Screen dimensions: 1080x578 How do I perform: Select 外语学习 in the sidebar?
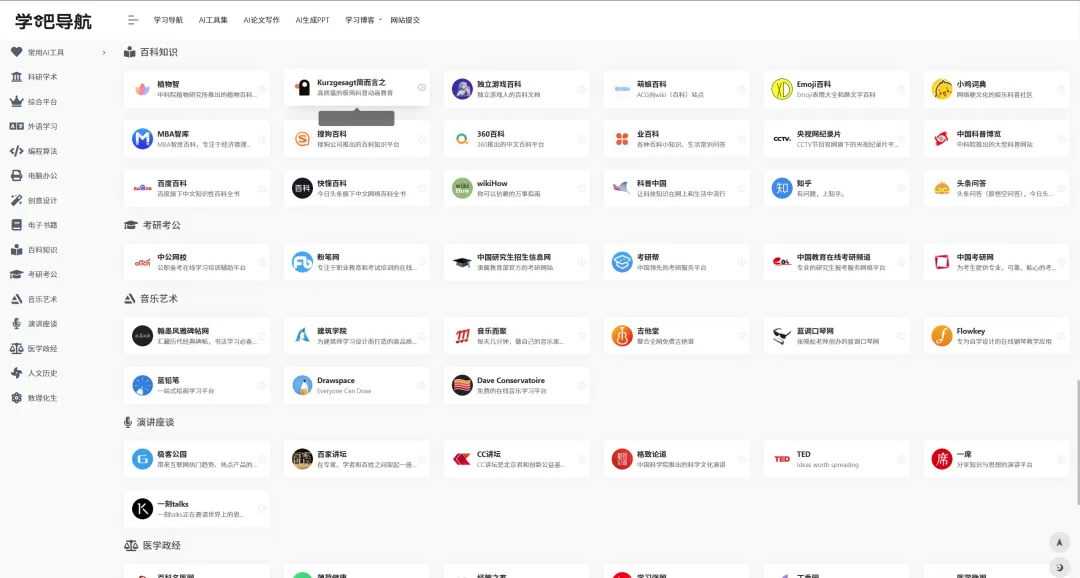42,127
